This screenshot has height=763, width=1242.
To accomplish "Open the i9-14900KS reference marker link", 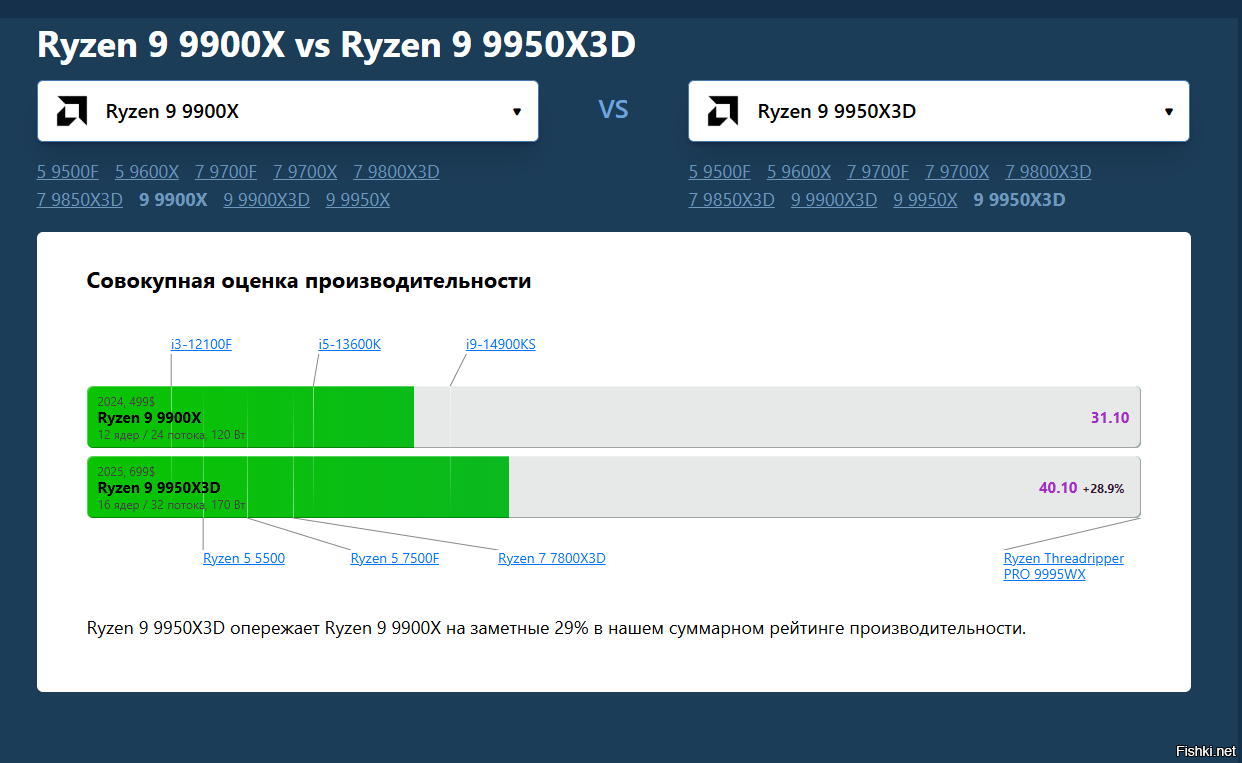I will coord(501,344).
